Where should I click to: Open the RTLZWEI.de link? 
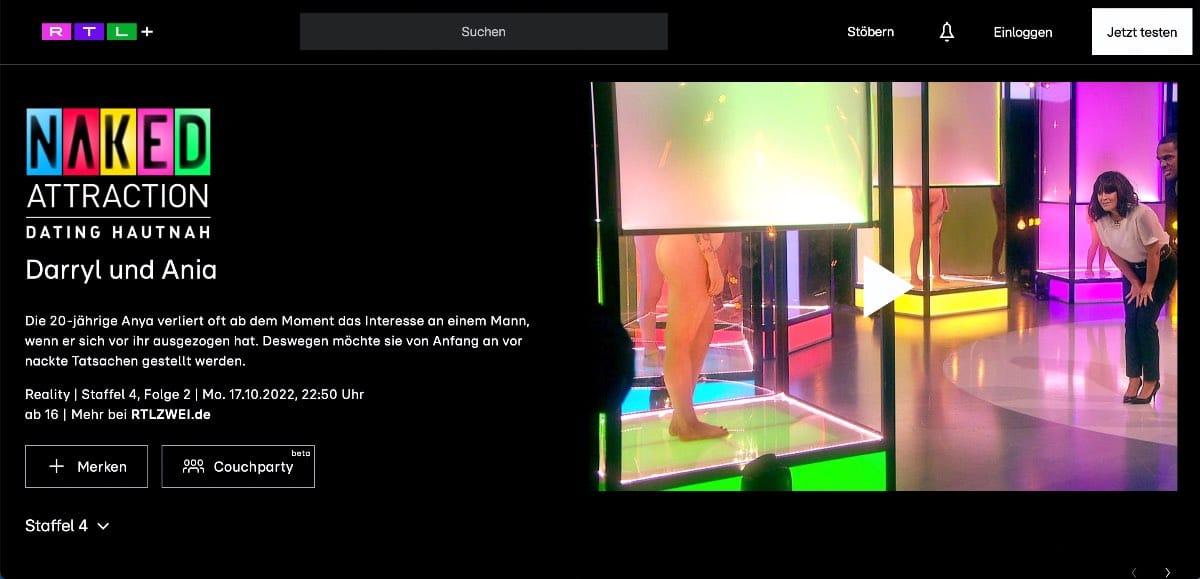(171, 414)
